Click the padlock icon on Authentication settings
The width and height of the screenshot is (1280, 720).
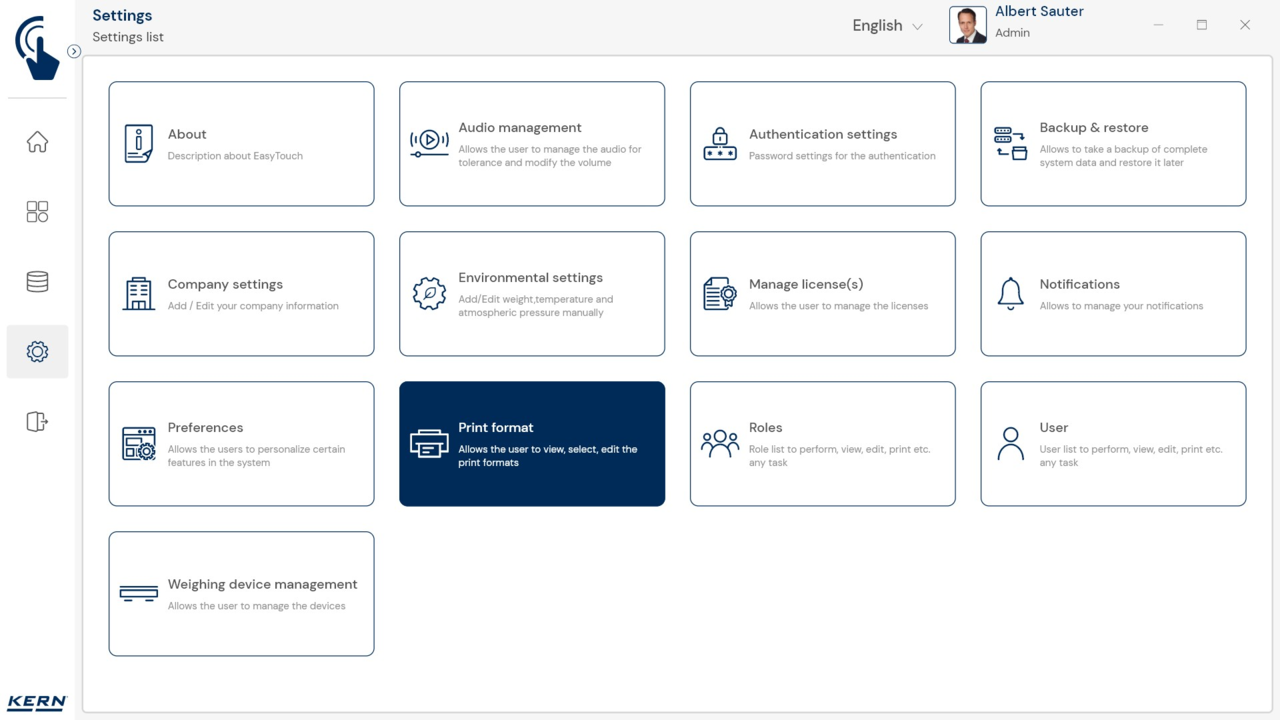(x=720, y=144)
